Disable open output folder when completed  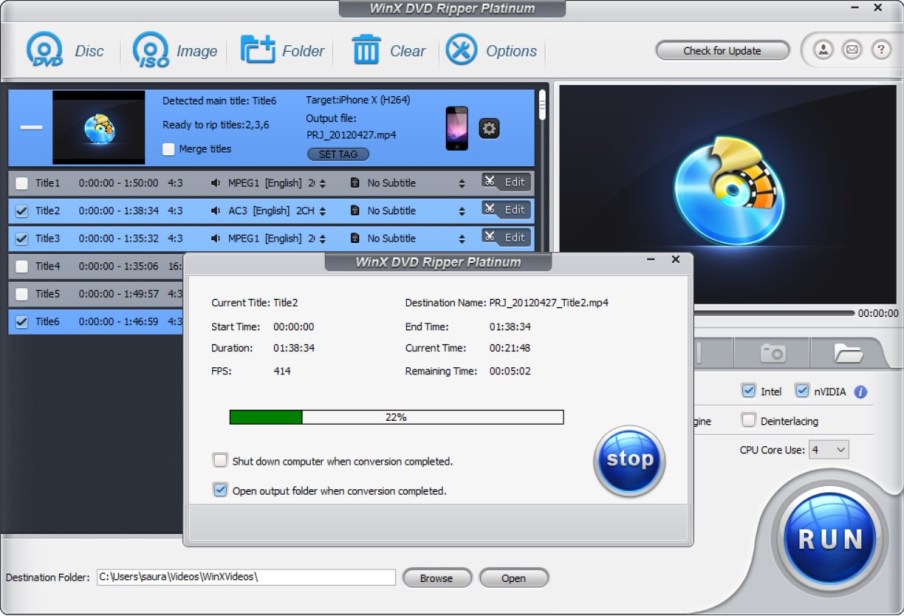tap(220, 490)
